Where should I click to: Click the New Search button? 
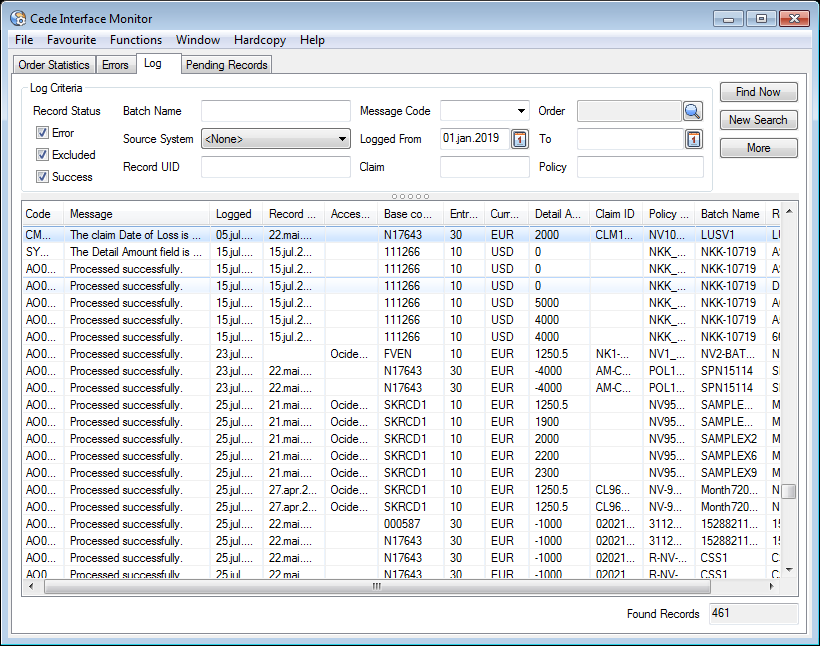pos(758,120)
